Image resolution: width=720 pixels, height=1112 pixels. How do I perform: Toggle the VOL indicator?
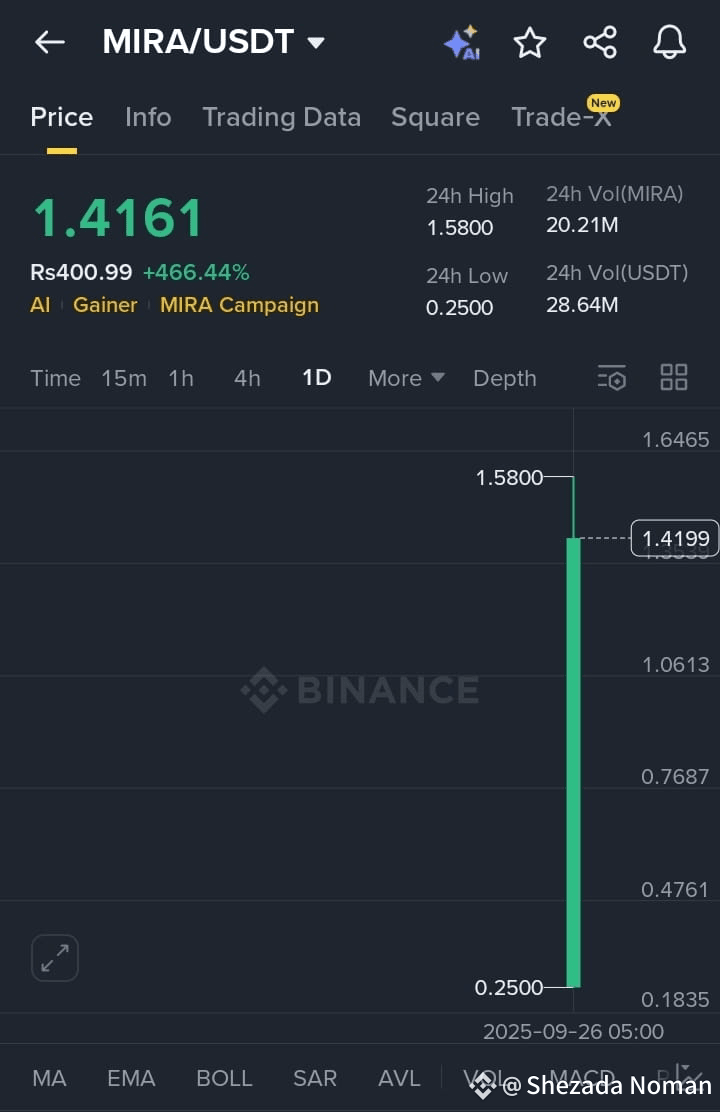[484, 1079]
